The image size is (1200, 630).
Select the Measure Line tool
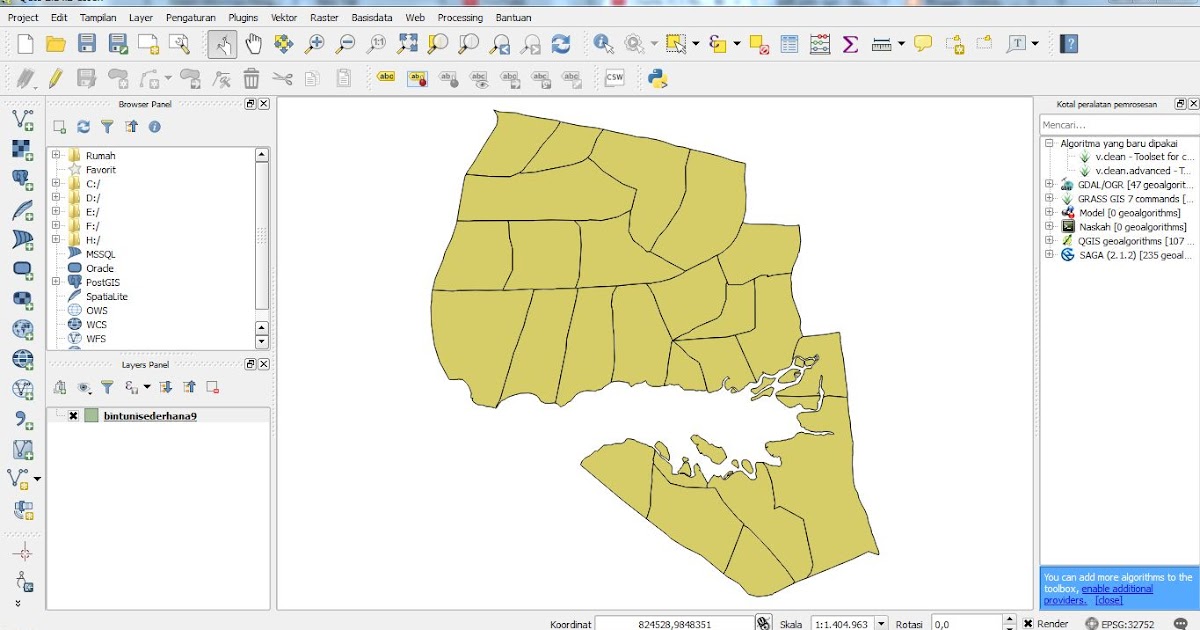(x=882, y=44)
